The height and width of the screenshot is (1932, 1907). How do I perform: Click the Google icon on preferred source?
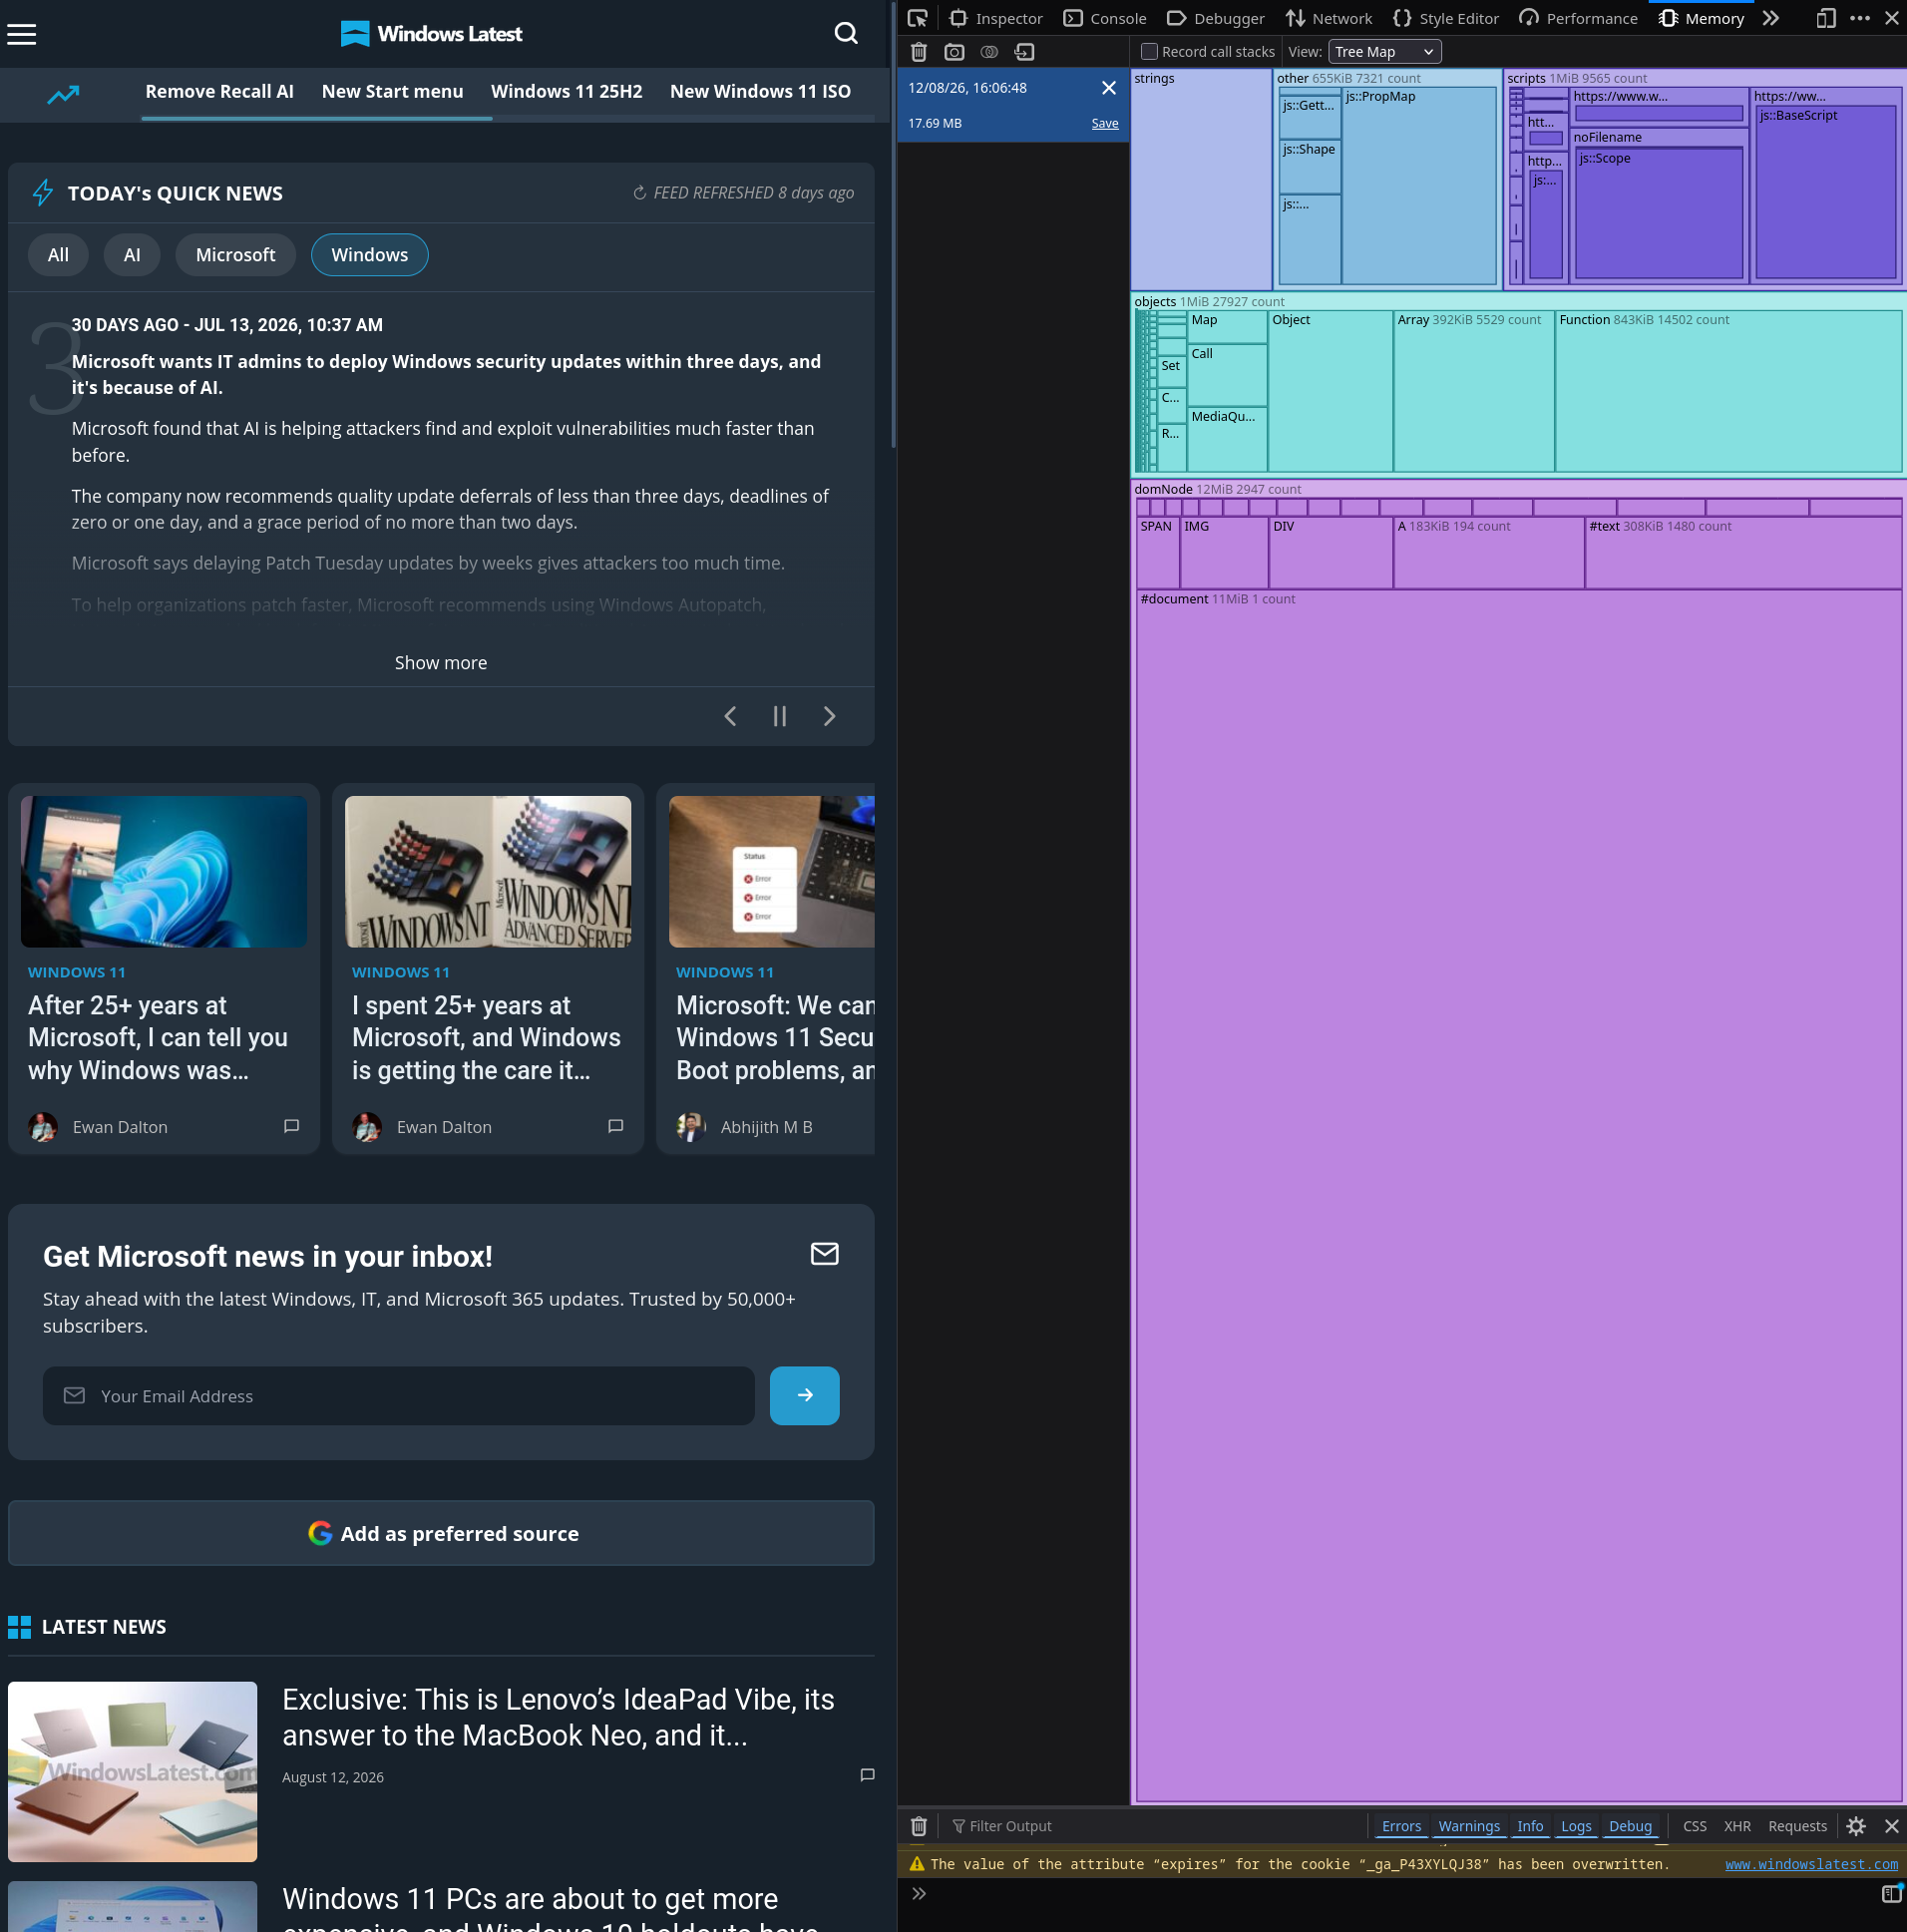point(320,1533)
